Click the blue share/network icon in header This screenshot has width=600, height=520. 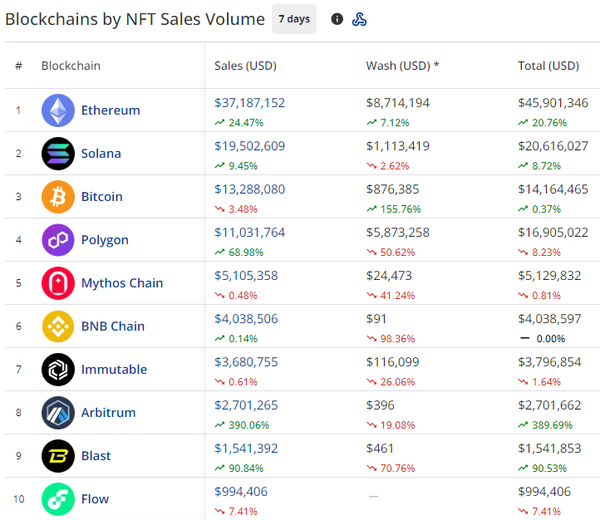360,19
